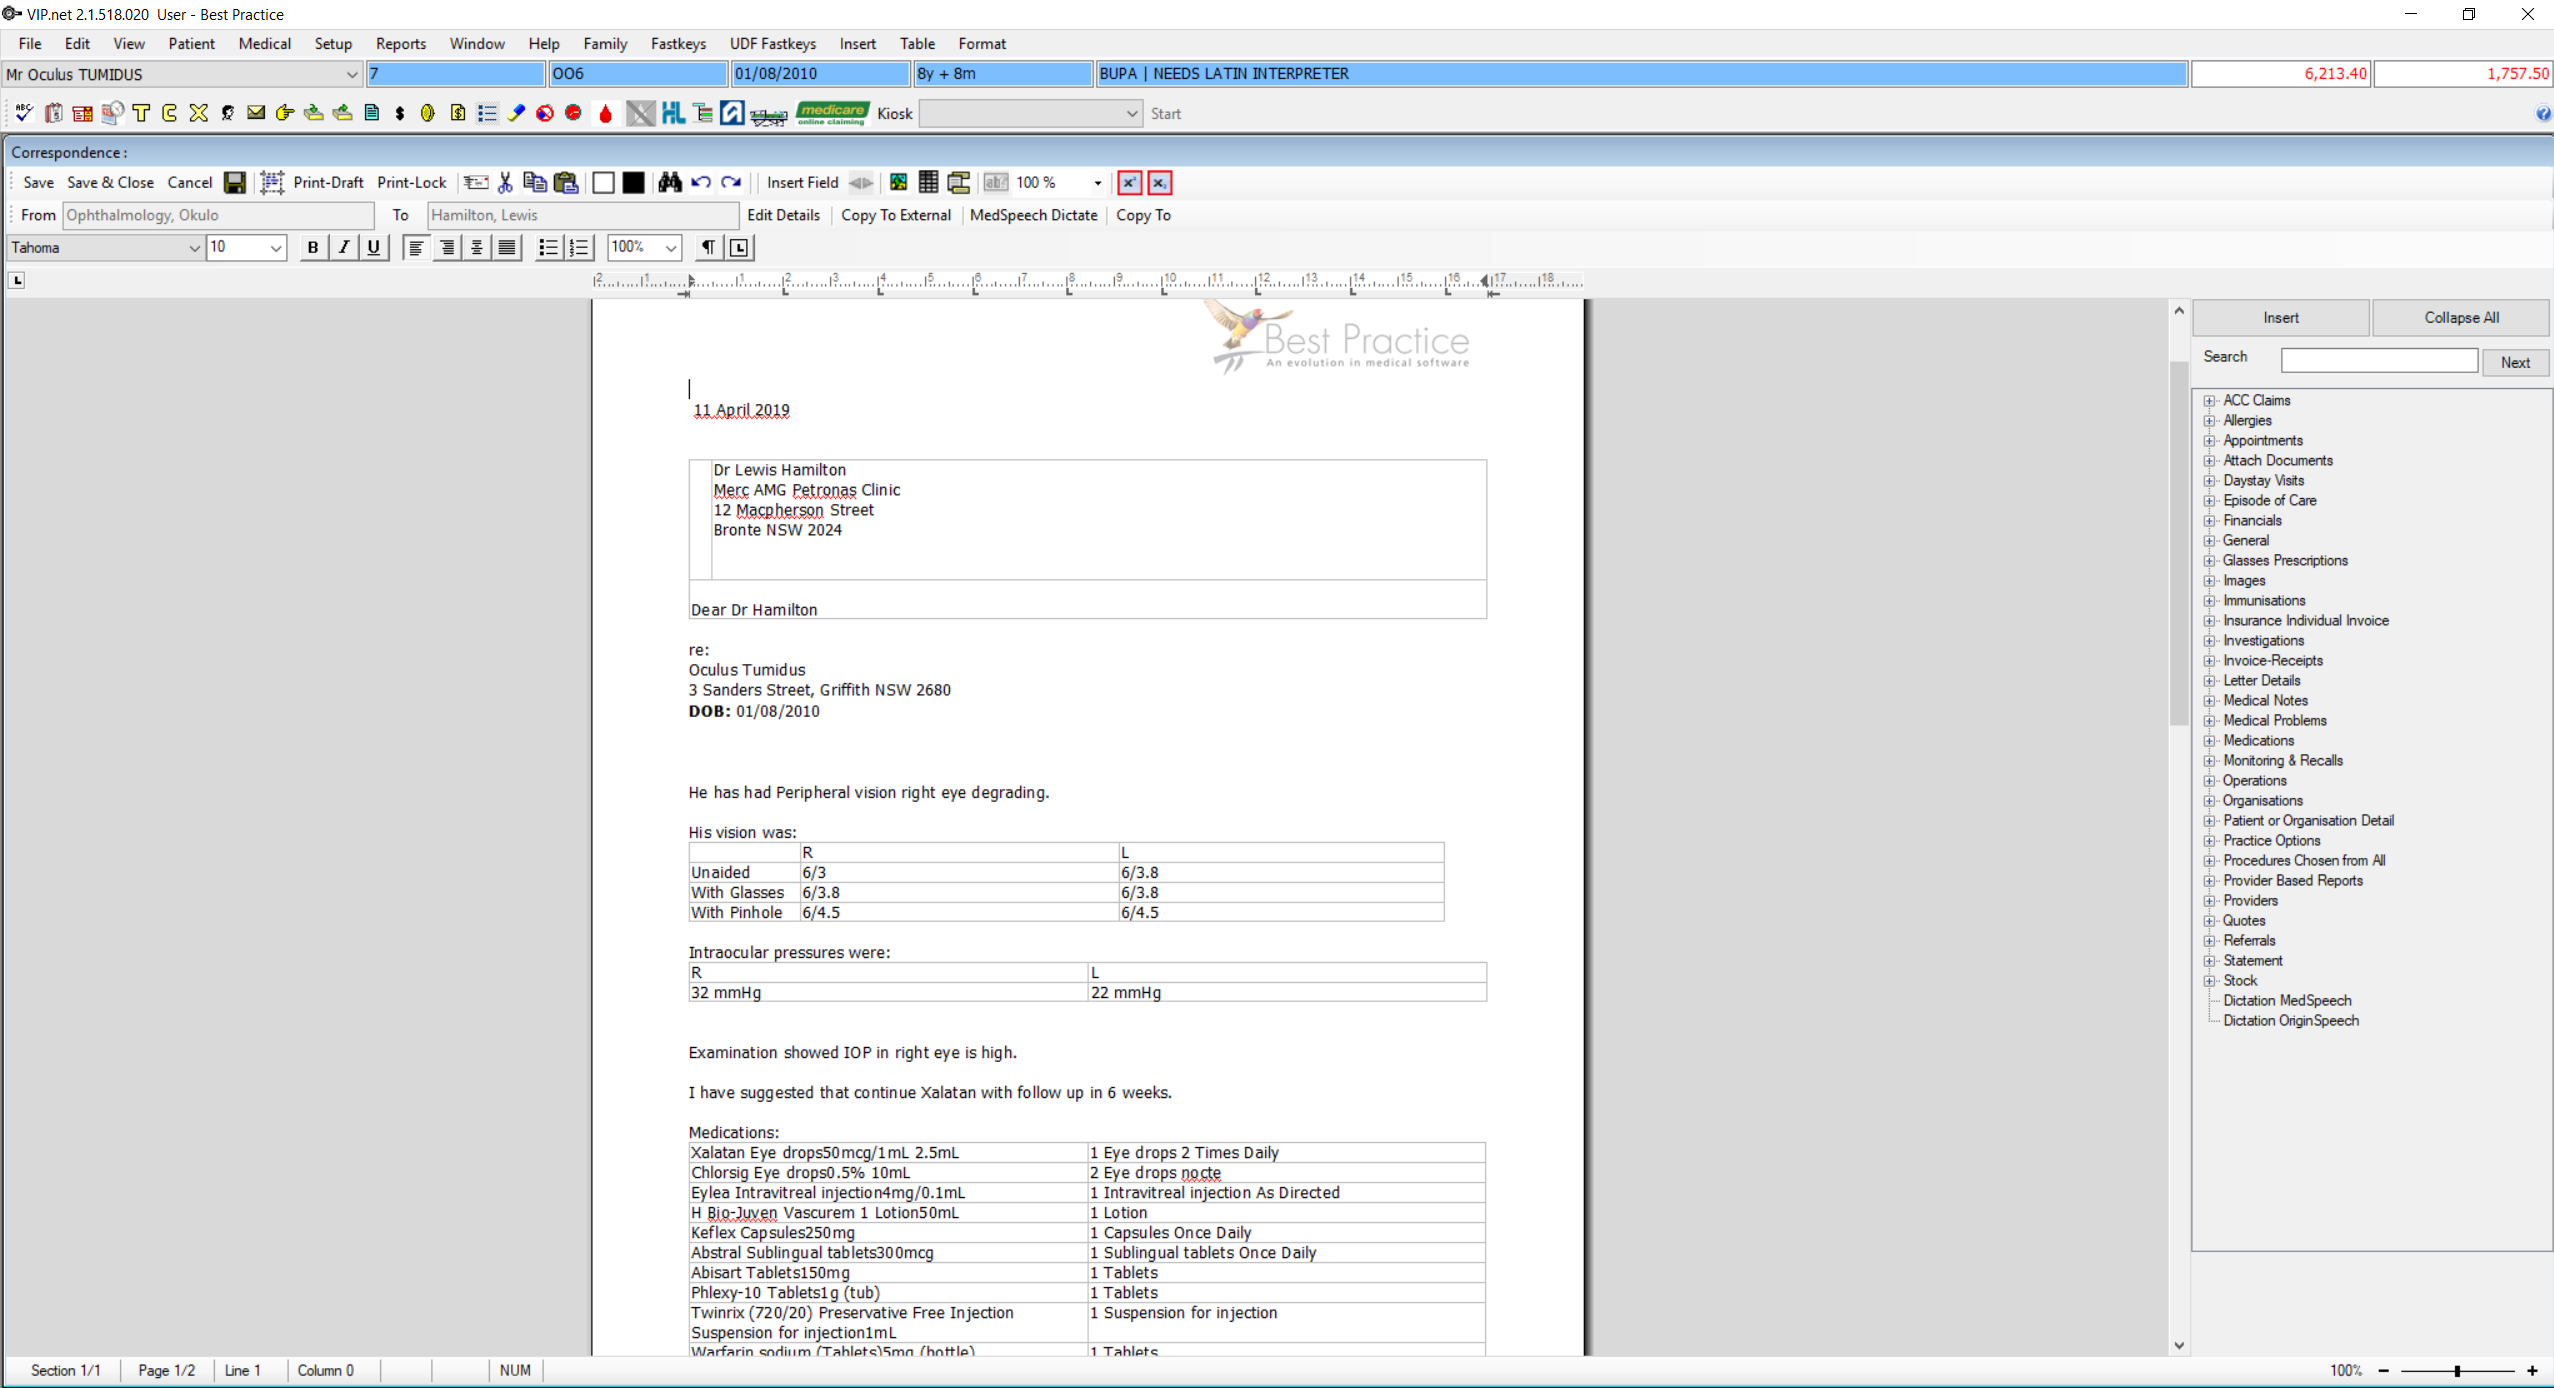Image resolution: width=2554 pixels, height=1388 pixels.
Task: Click the black color swatch
Action: point(633,182)
